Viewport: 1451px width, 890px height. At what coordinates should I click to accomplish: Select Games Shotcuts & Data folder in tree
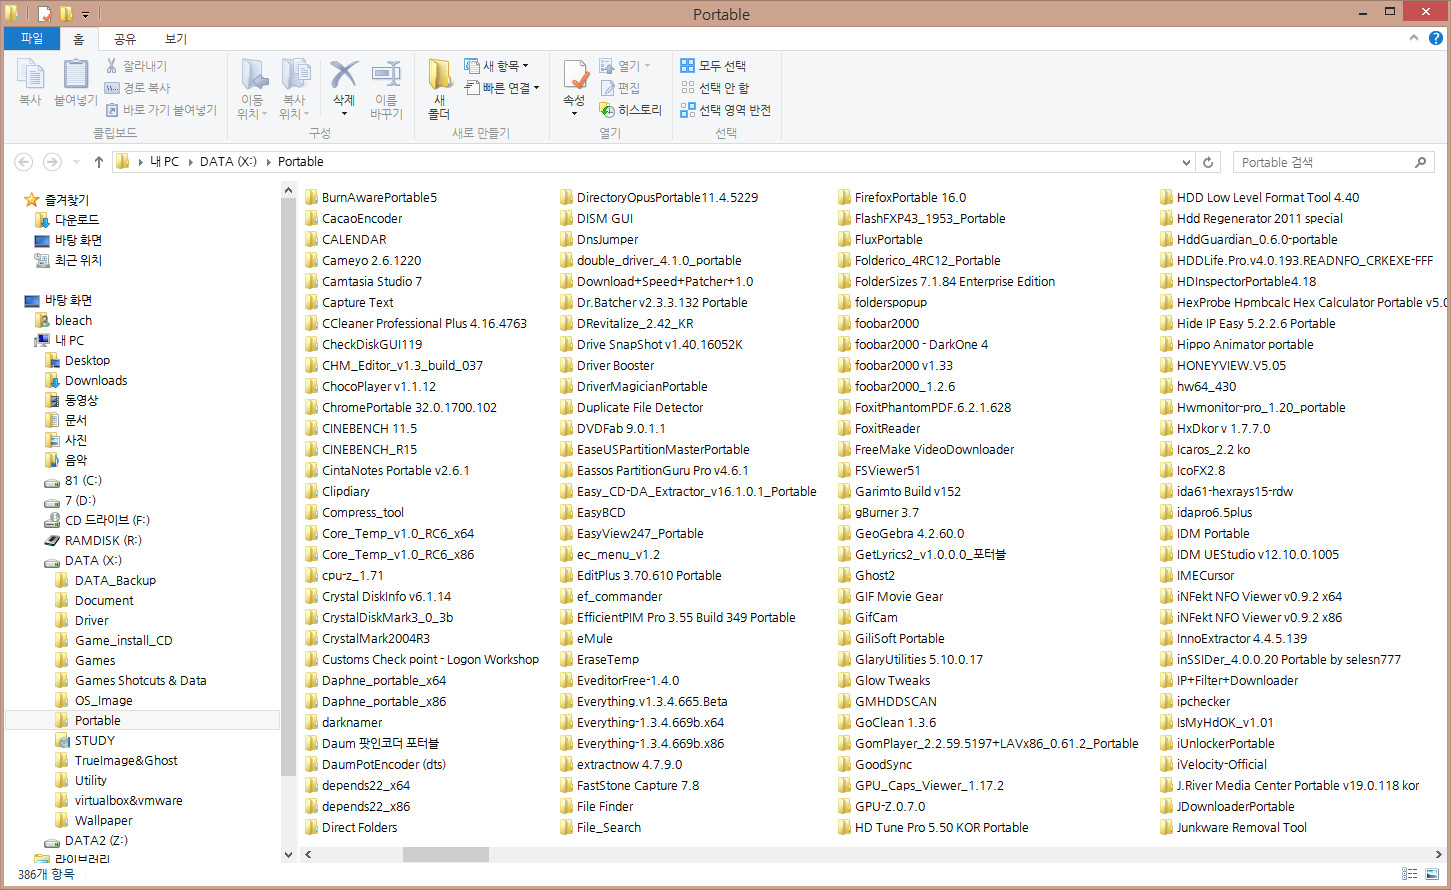140,680
